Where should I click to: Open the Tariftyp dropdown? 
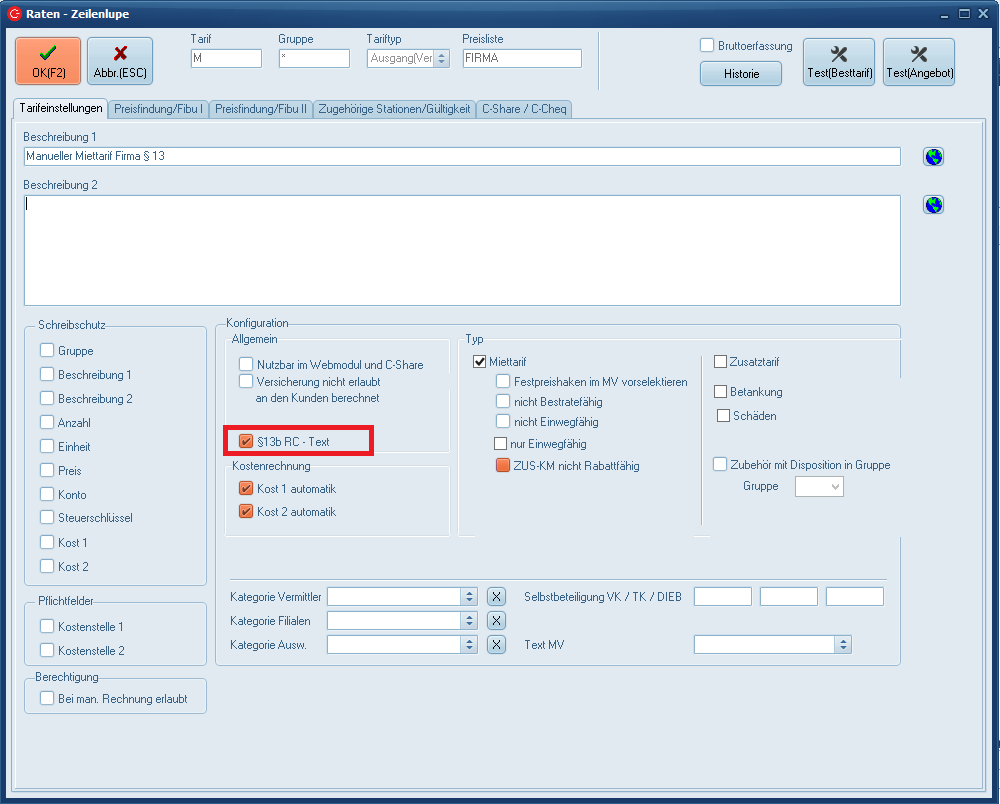tap(441, 59)
